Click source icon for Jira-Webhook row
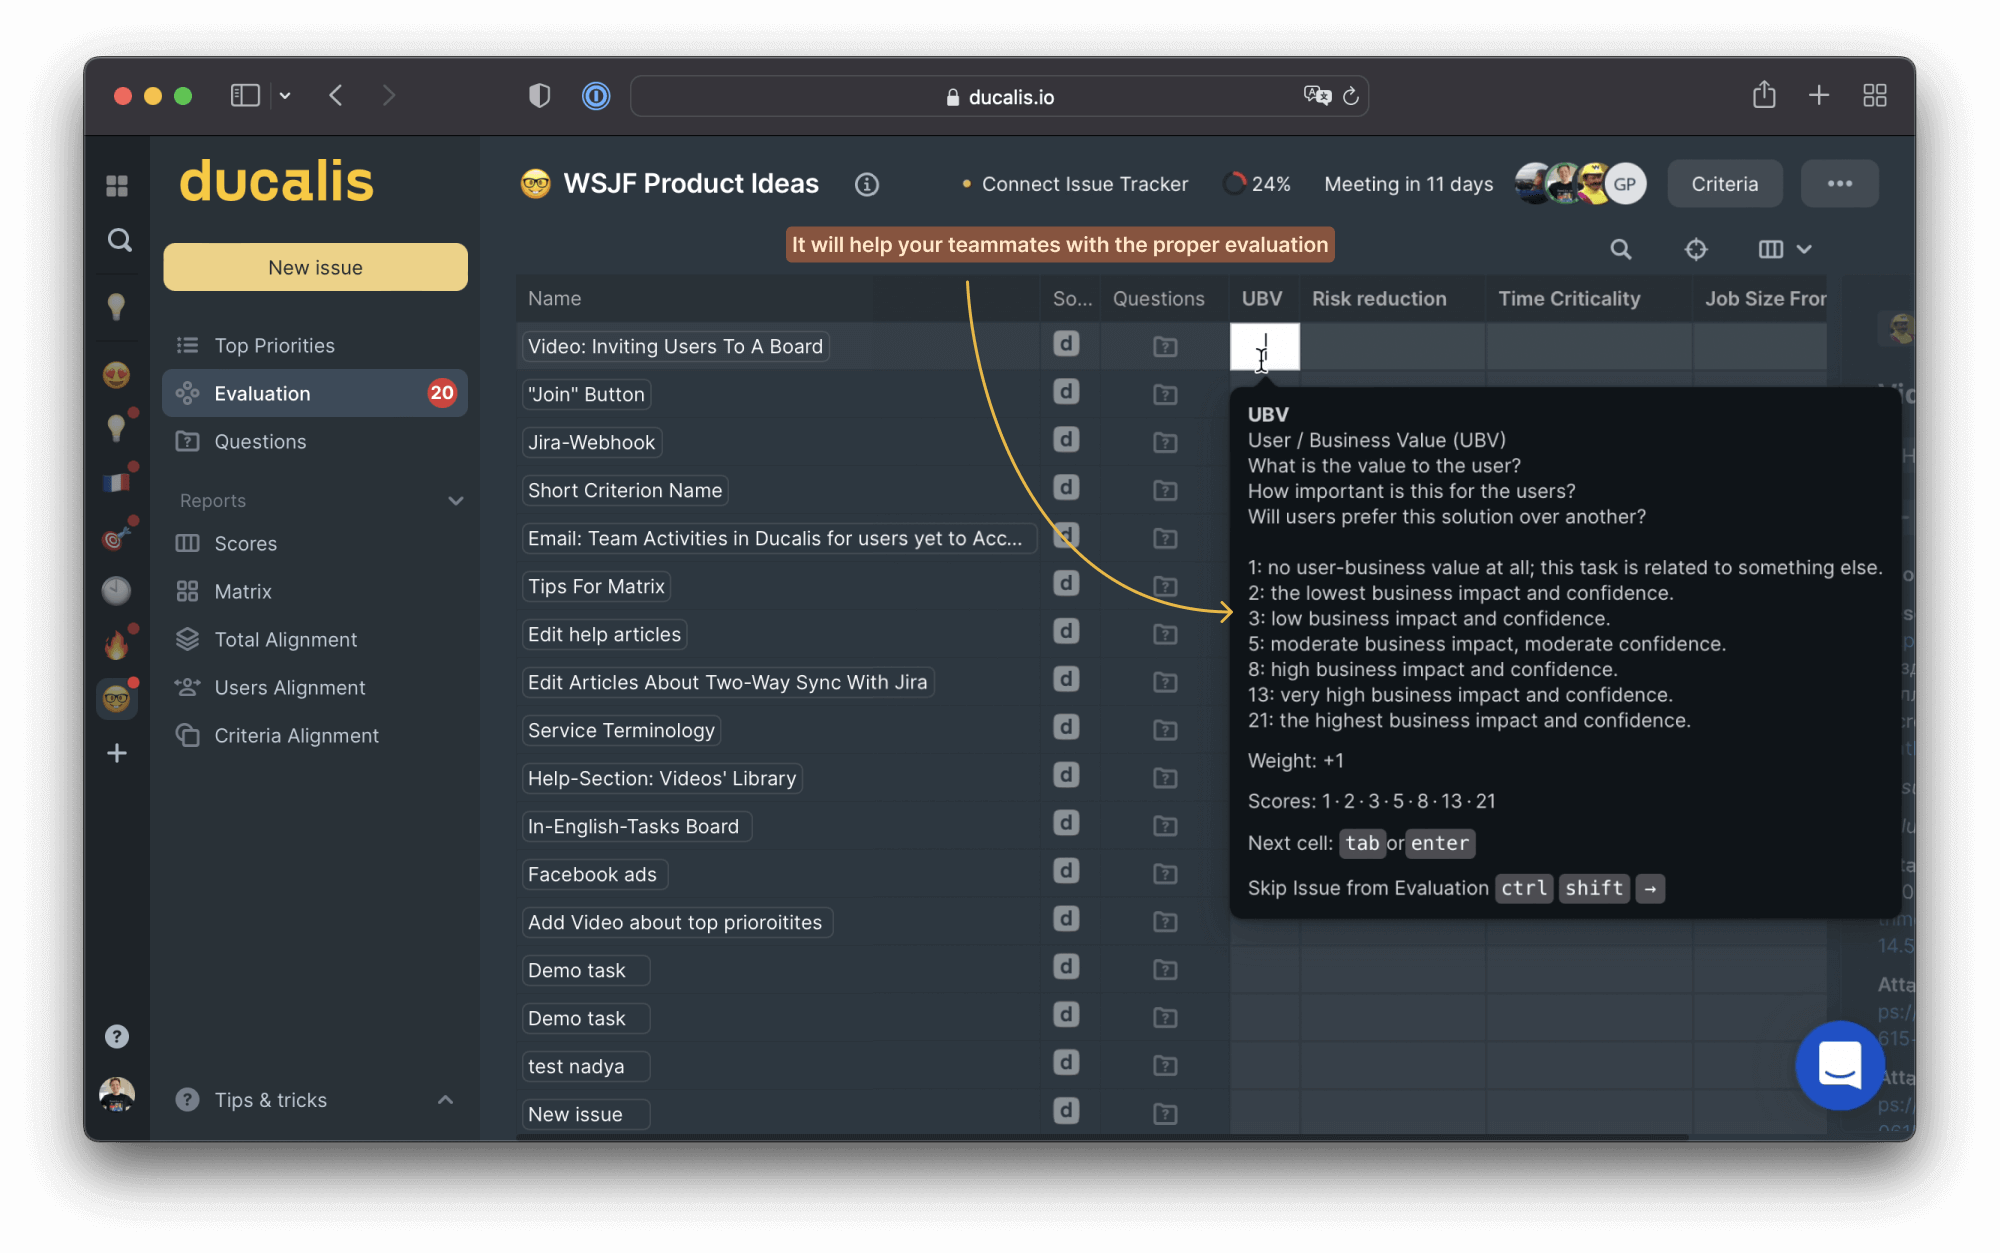Image resolution: width=2000 pixels, height=1253 pixels. pos(1066,440)
